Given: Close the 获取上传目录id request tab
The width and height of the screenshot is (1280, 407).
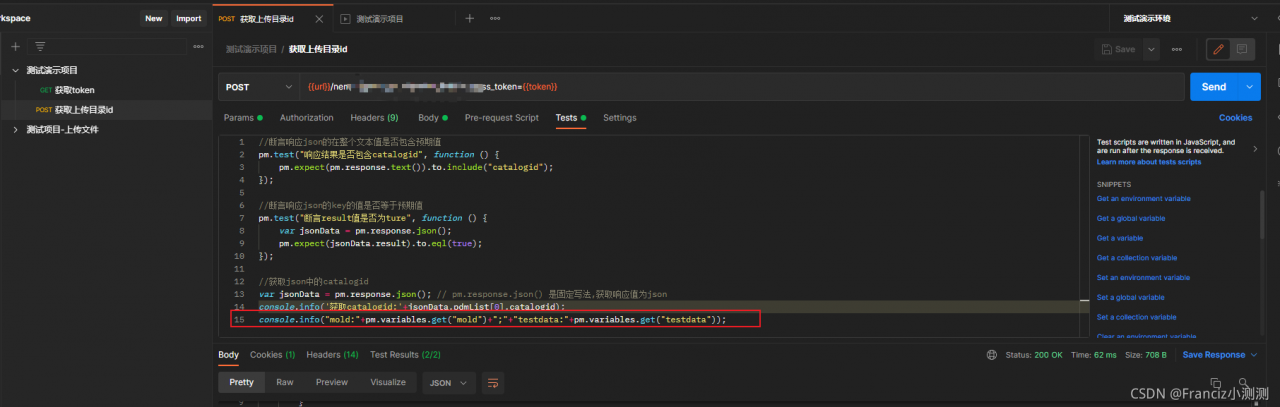Looking at the screenshot, I should 319,18.
